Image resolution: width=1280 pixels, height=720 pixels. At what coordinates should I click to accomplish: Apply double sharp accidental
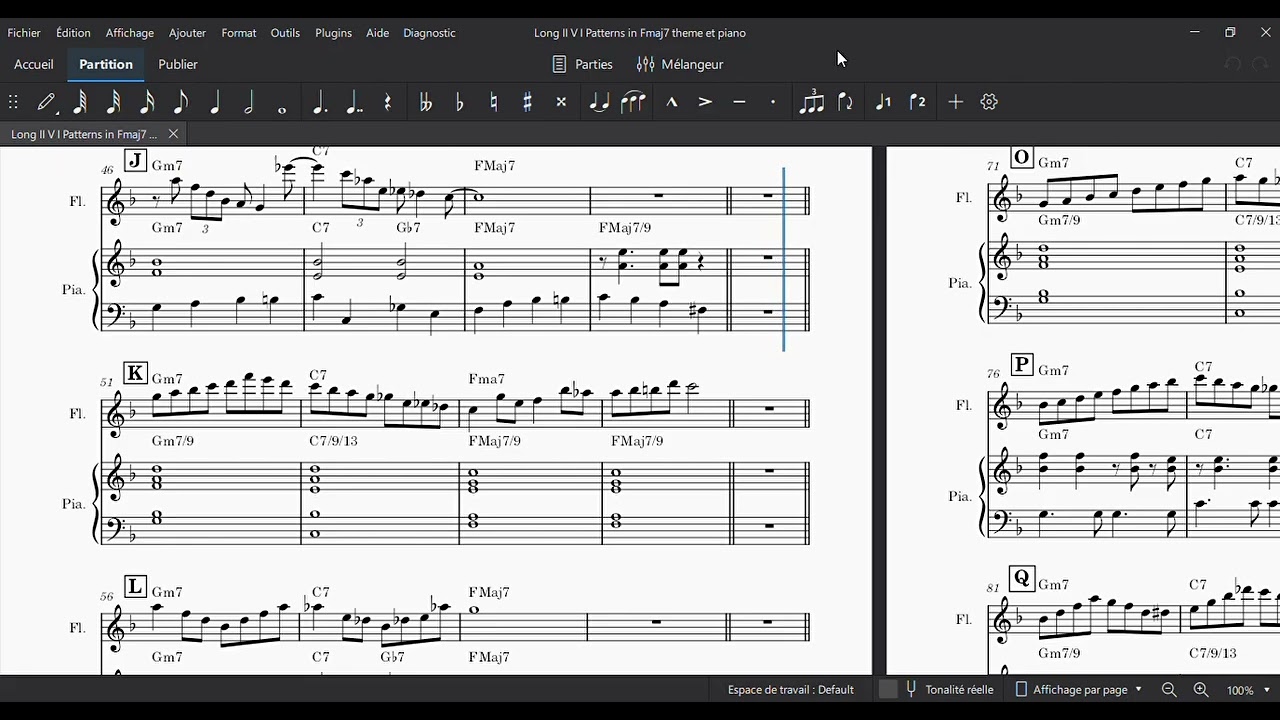click(561, 102)
